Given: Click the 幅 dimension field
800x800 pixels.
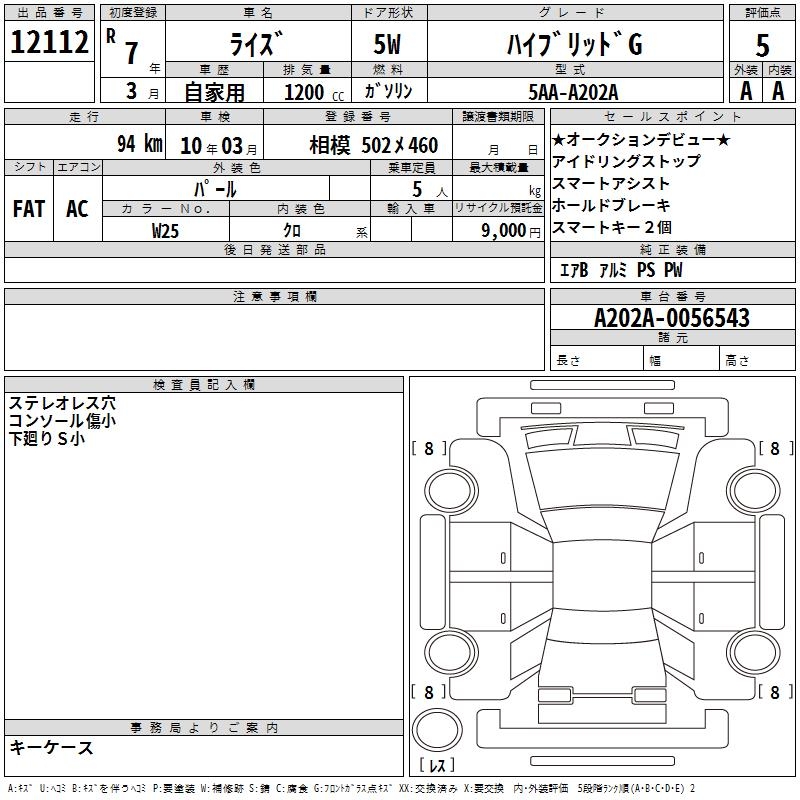Looking at the screenshot, I should point(681,360).
